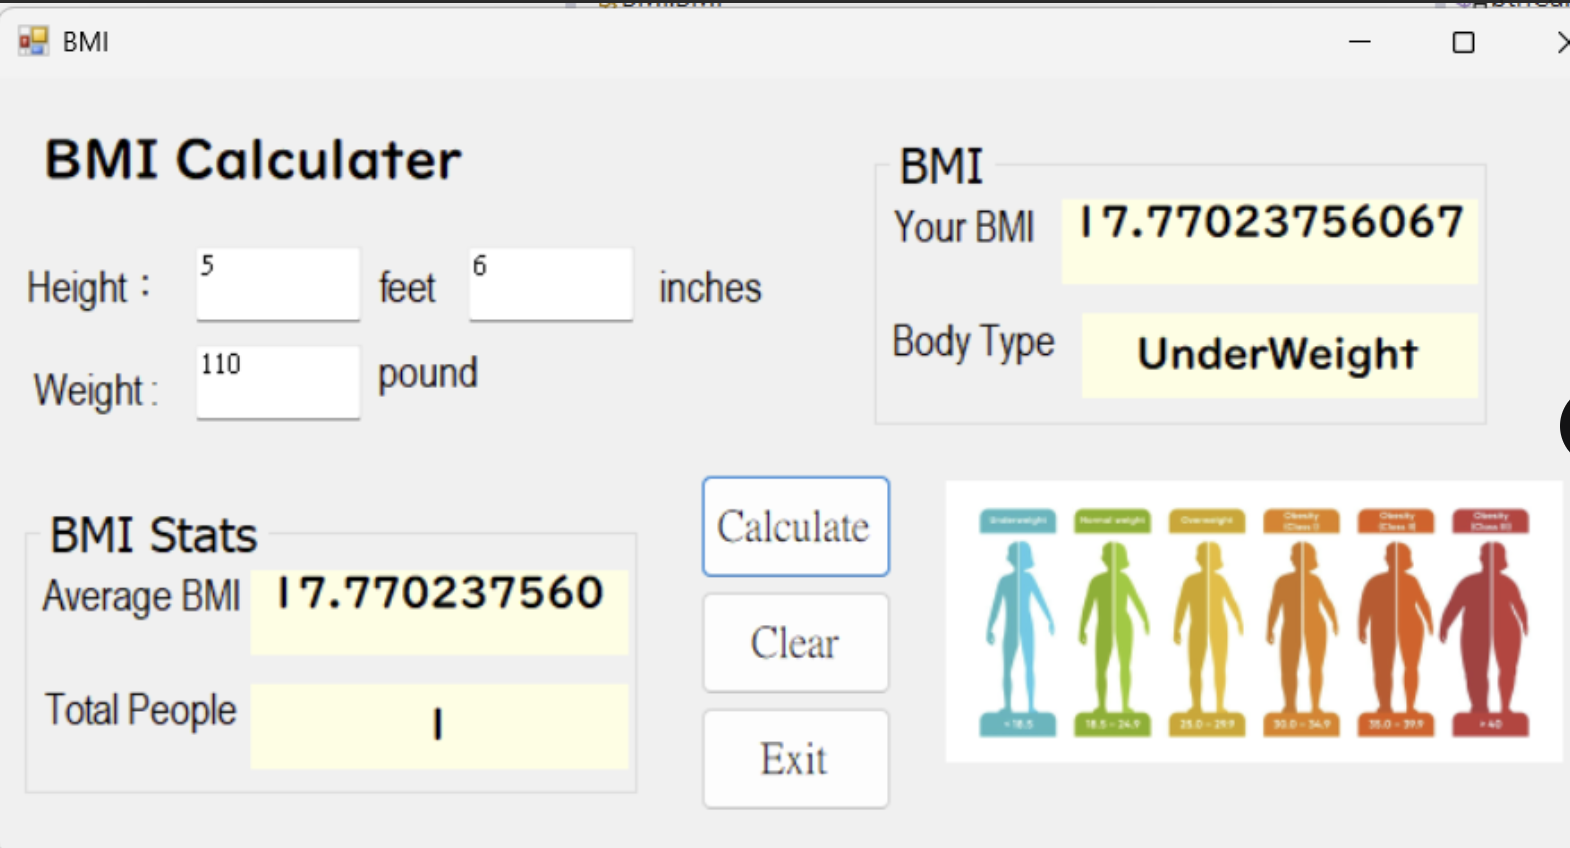The image size is (1570, 848).
Task: Focus the weight pounds input box
Action: point(278,382)
